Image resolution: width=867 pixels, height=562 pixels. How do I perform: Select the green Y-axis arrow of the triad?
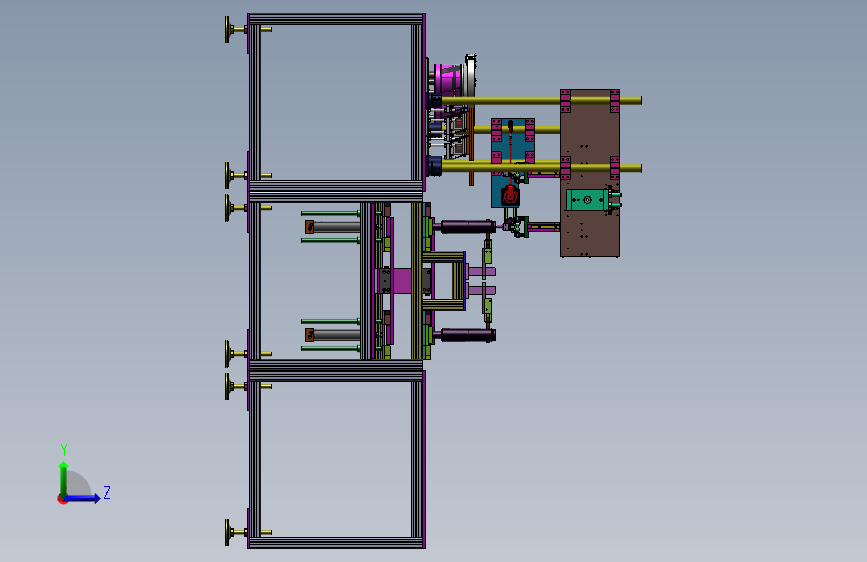click(x=63, y=479)
